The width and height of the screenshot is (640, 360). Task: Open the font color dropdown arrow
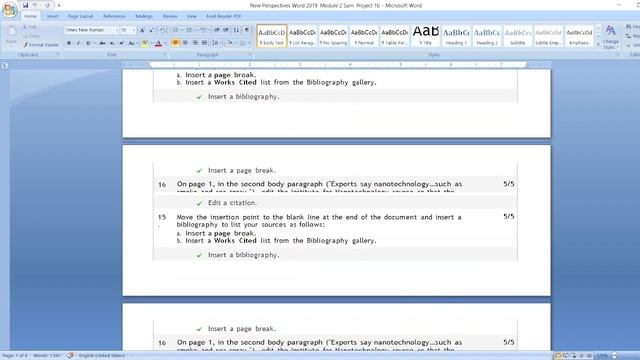164,43
